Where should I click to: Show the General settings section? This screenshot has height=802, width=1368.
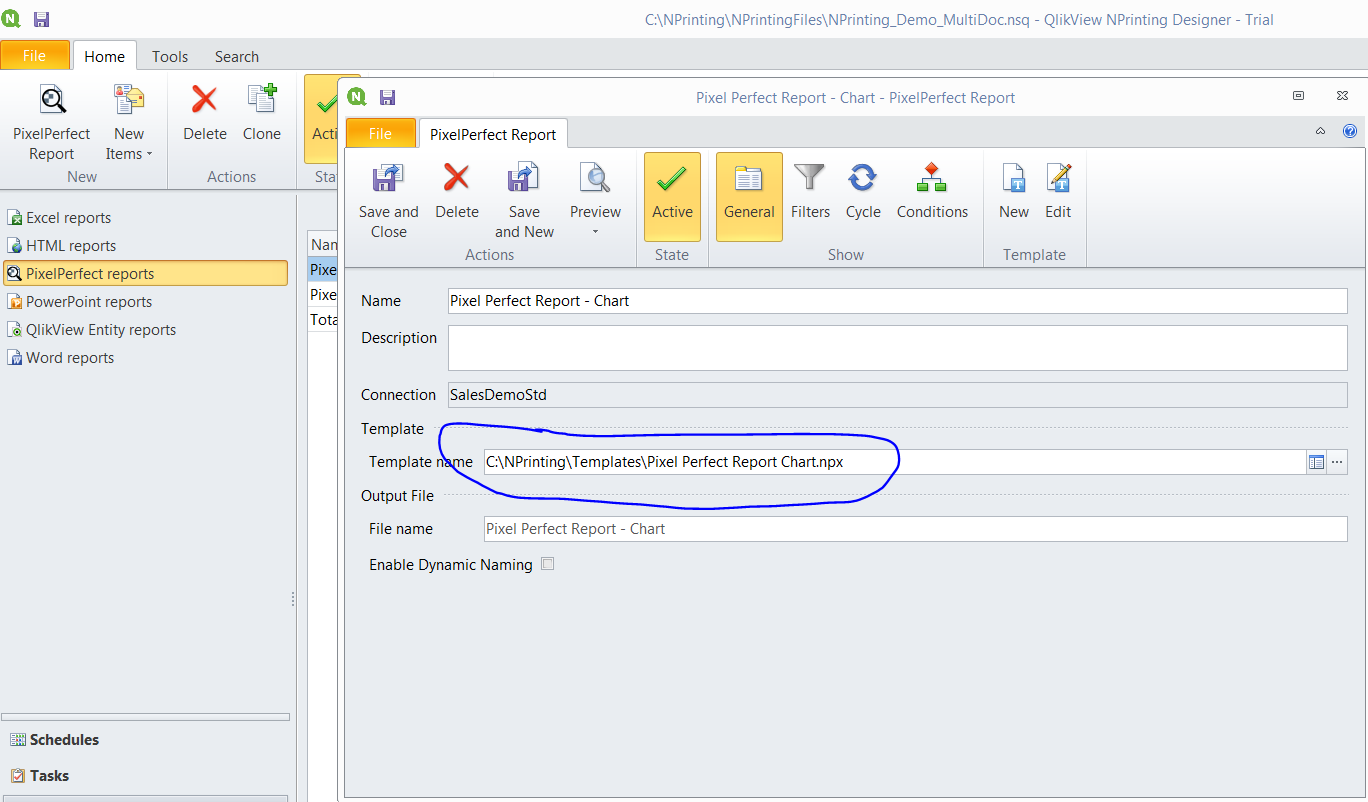point(749,197)
